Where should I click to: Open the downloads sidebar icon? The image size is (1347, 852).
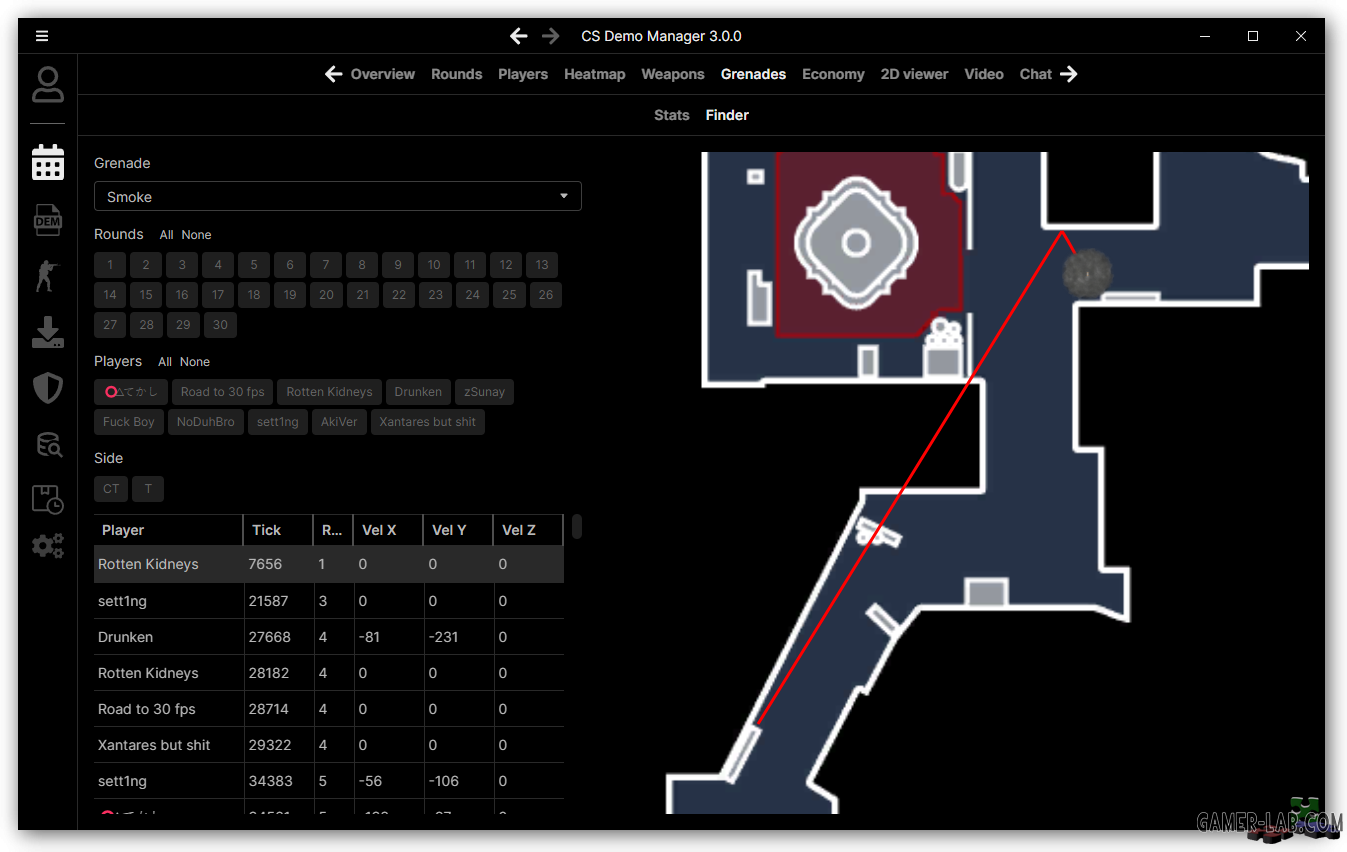pos(48,332)
